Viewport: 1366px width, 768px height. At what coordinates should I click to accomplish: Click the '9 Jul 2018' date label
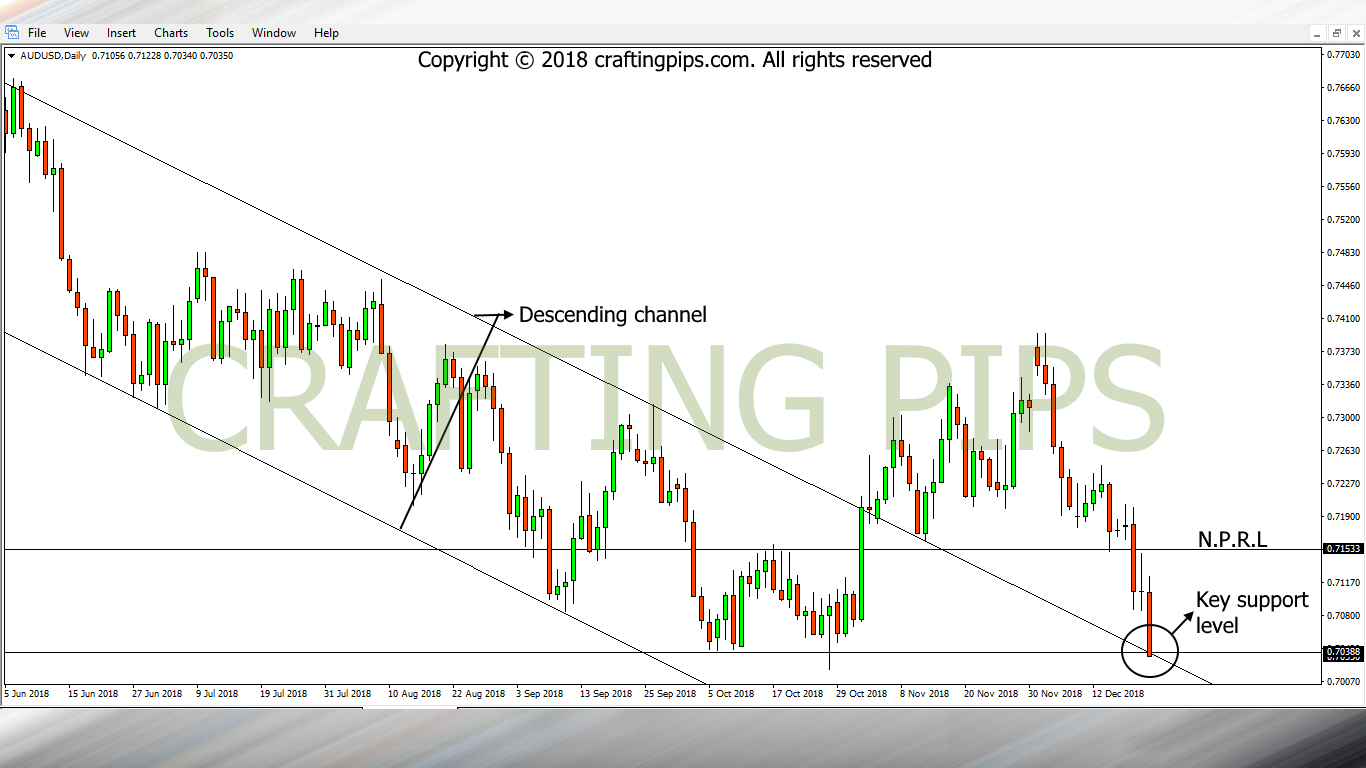coord(217,692)
